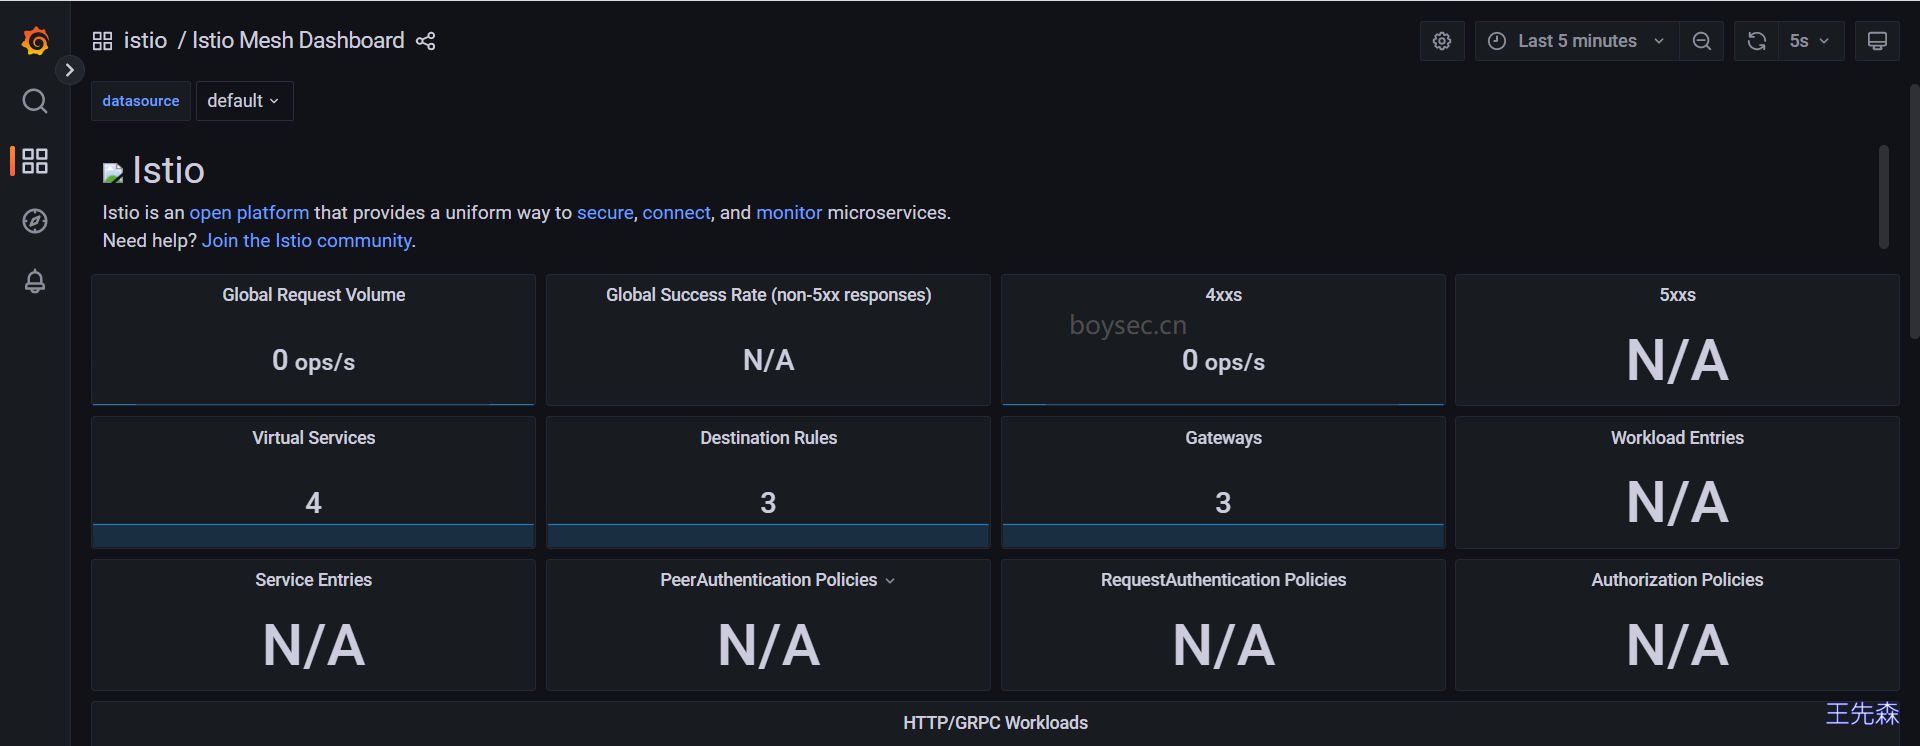Viewport: 1920px width, 746px height.
Task: Click the Global Request Volume panel title
Action: pyautogui.click(x=314, y=295)
